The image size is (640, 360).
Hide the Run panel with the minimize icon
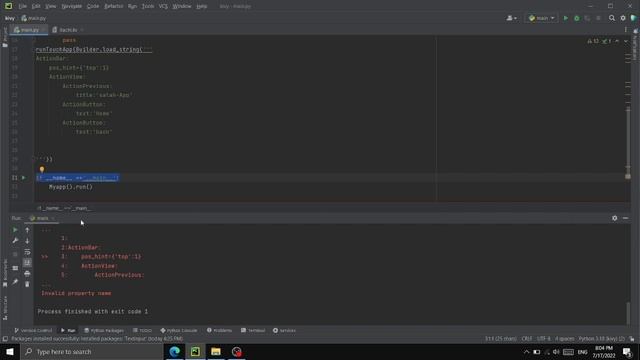pos(625,218)
